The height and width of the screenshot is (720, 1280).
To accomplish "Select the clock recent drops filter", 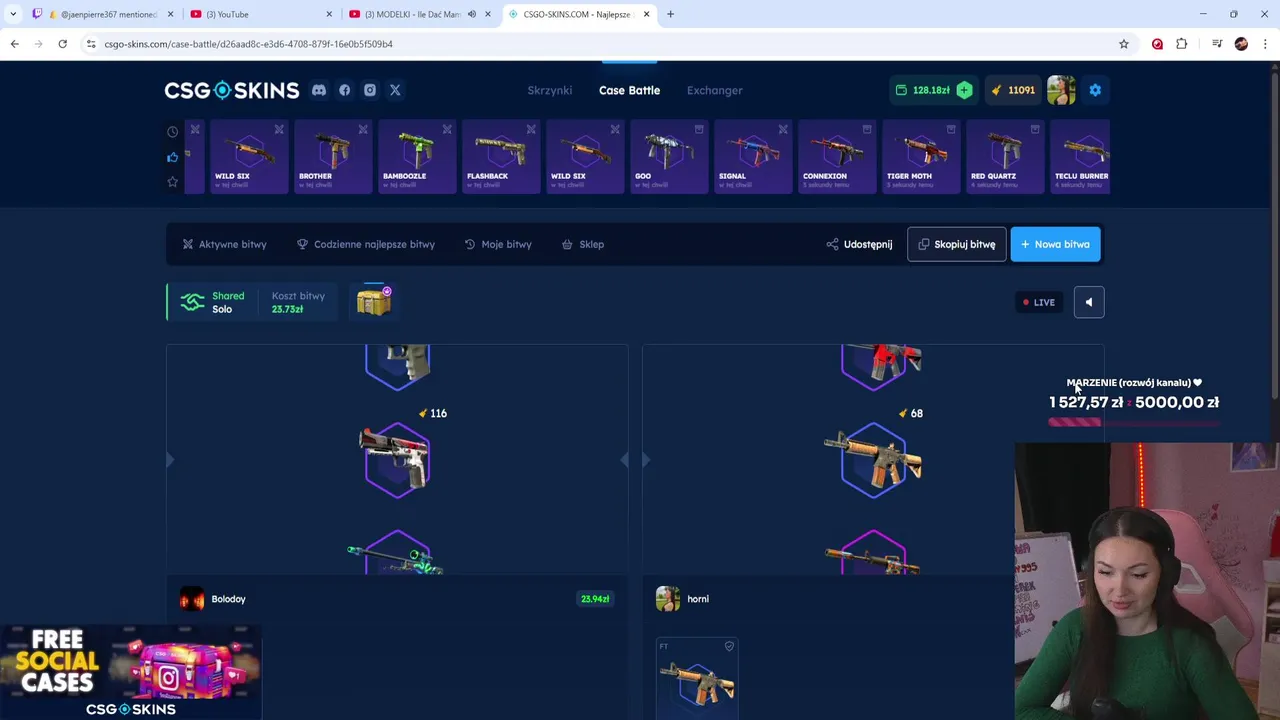I will tap(172, 132).
